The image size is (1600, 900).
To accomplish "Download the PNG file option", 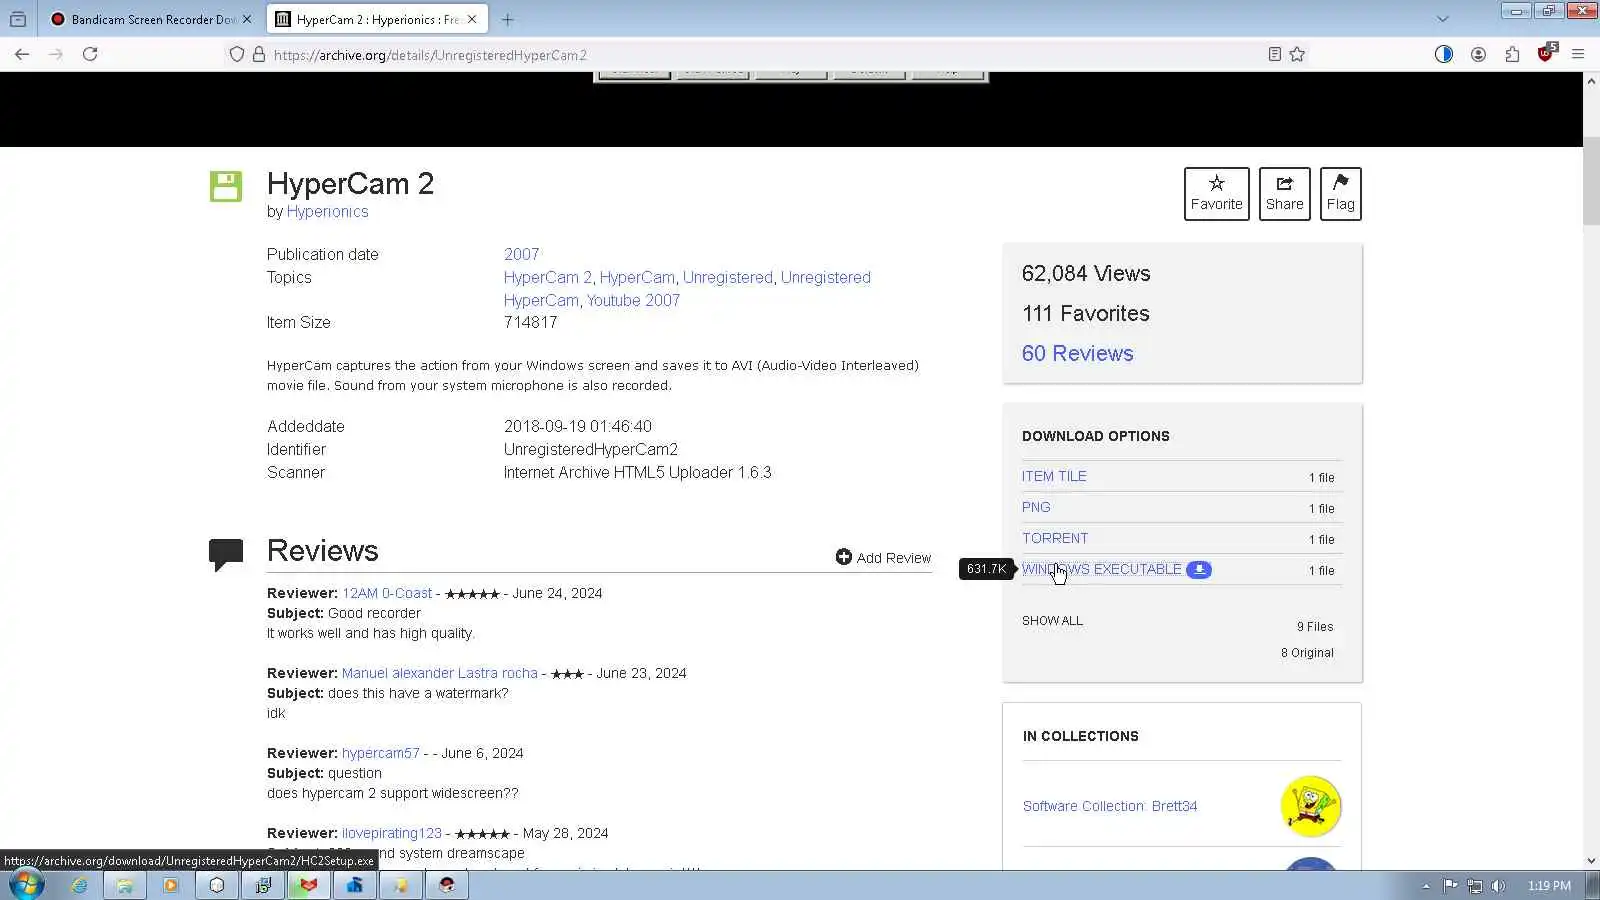I will 1036,508.
